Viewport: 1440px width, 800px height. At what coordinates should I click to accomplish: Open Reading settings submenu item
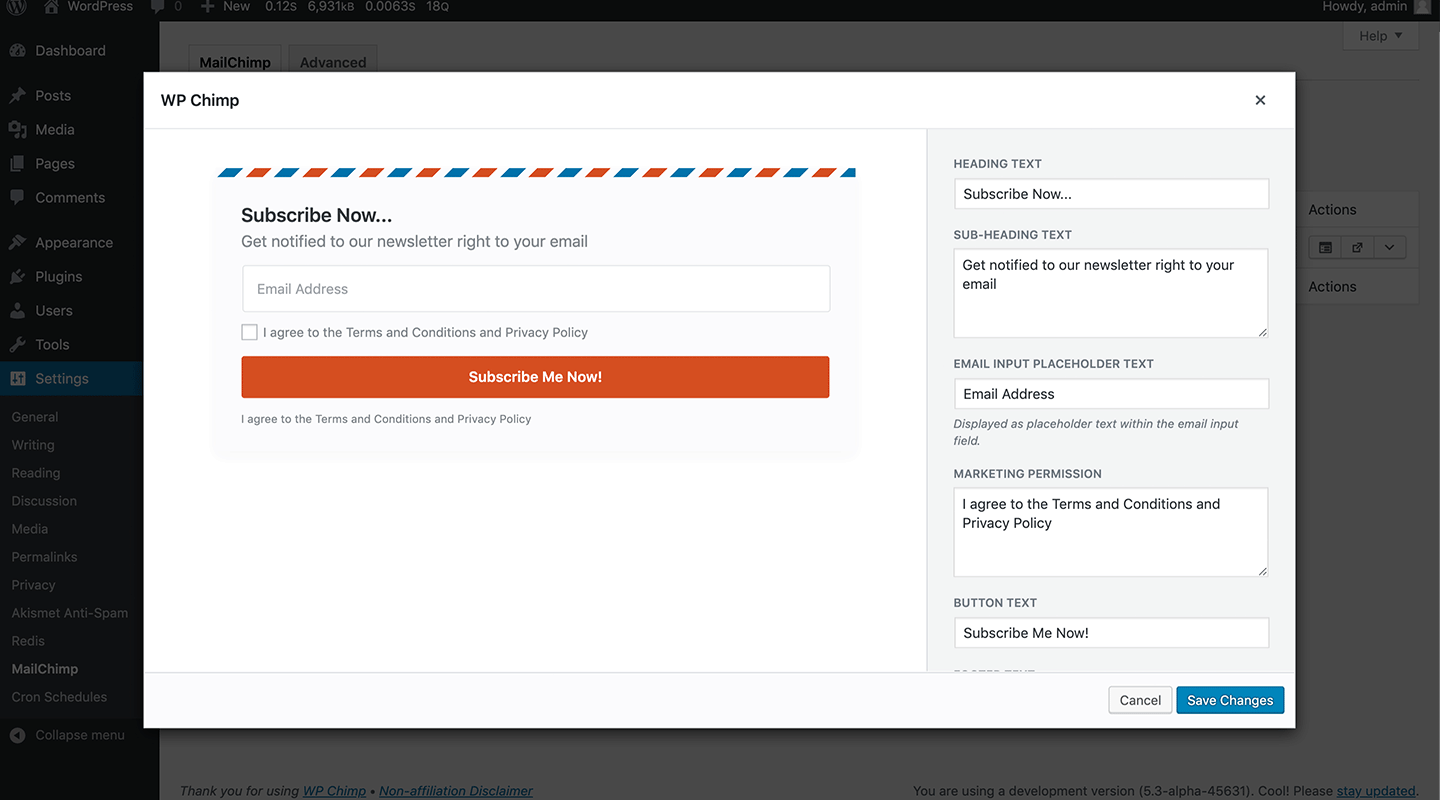pos(36,473)
